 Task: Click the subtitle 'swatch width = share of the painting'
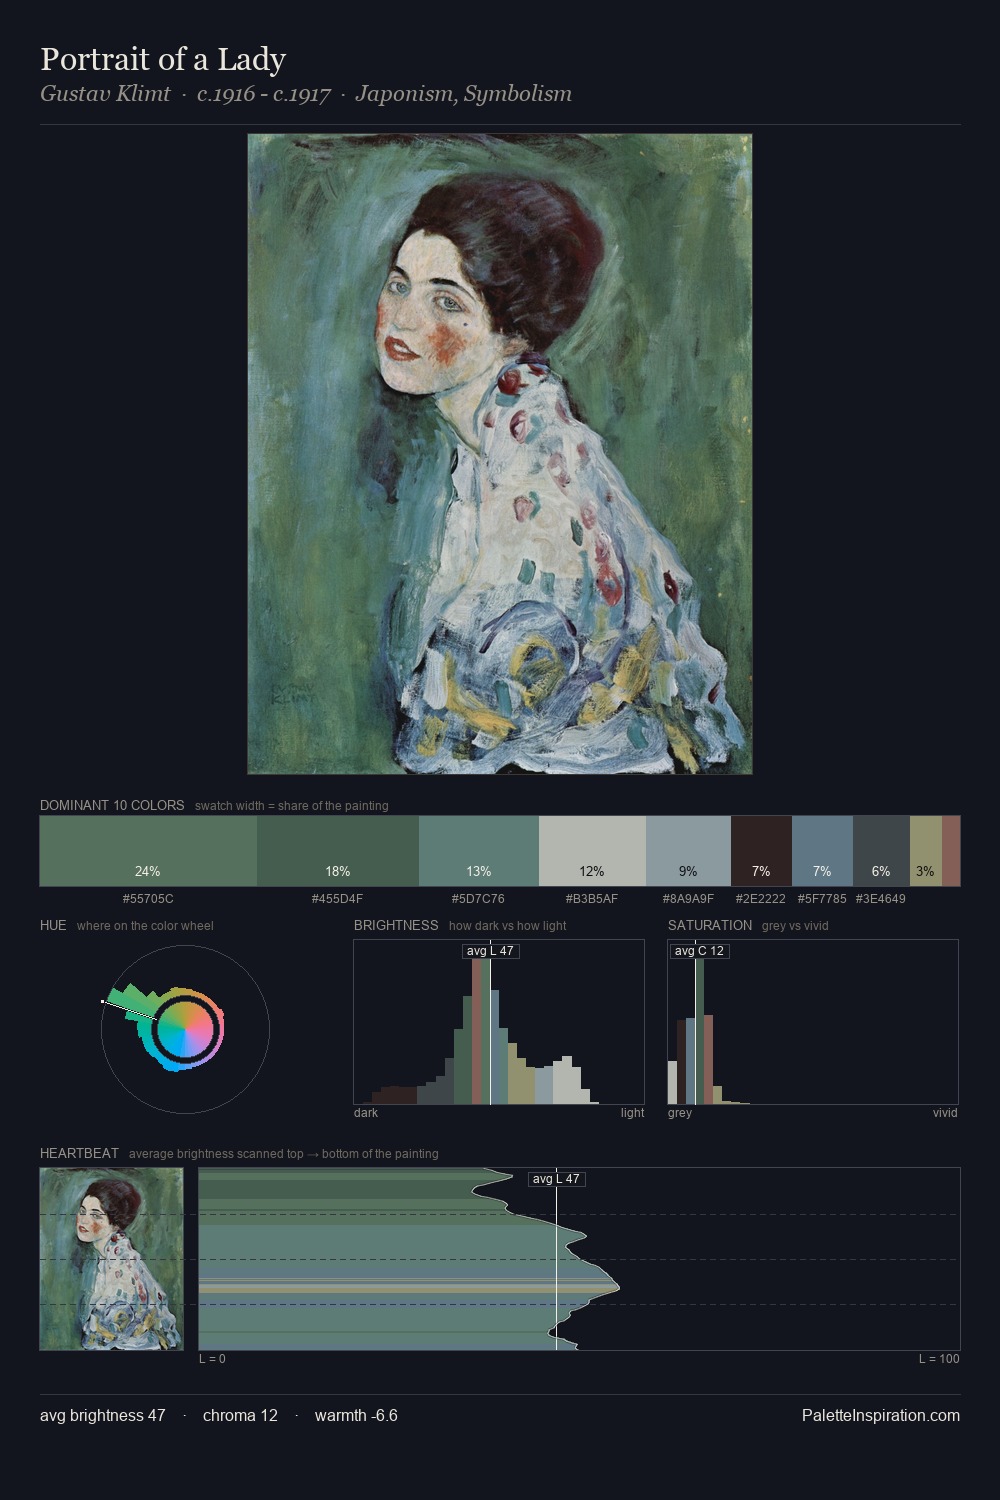[x=292, y=805]
